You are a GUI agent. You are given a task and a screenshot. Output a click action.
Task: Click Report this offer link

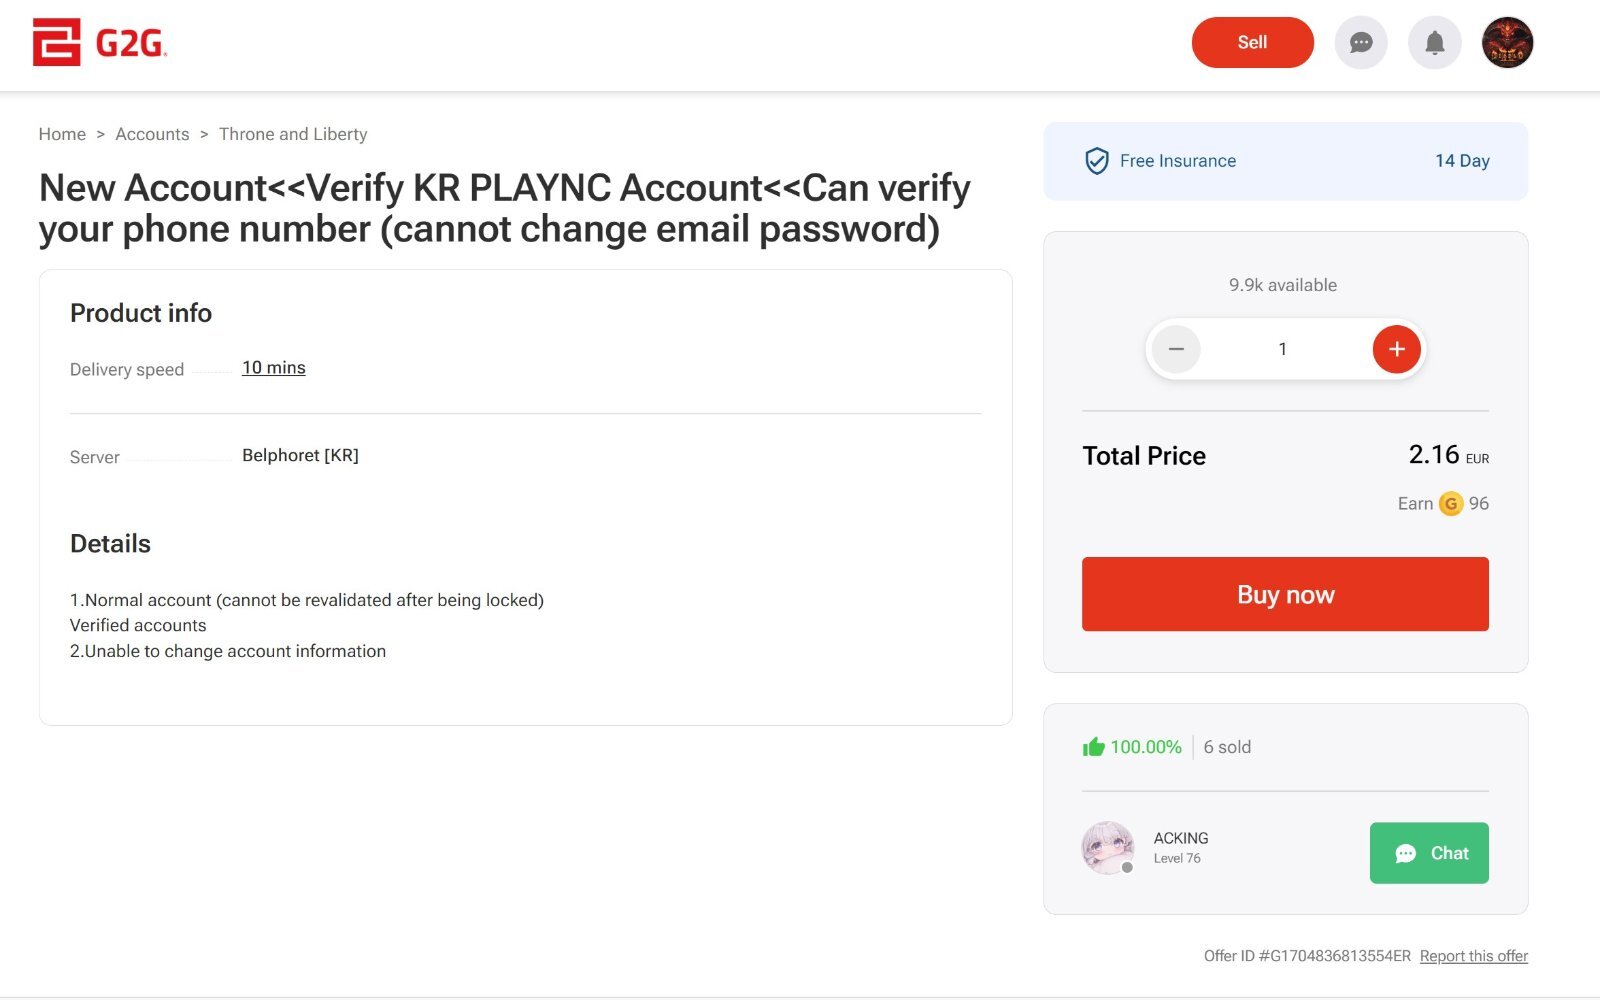1474,956
